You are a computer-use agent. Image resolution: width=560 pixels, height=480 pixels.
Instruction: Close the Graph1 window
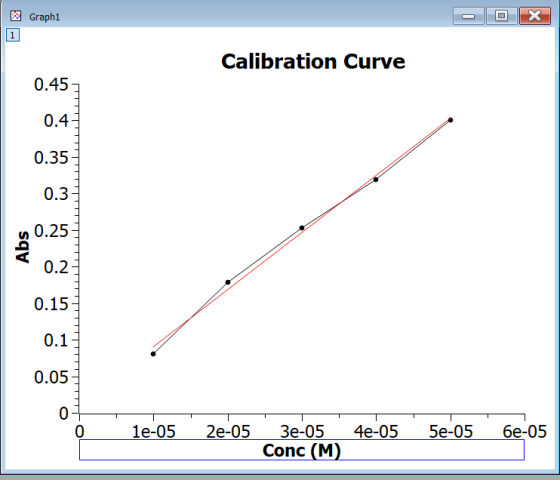click(535, 16)
